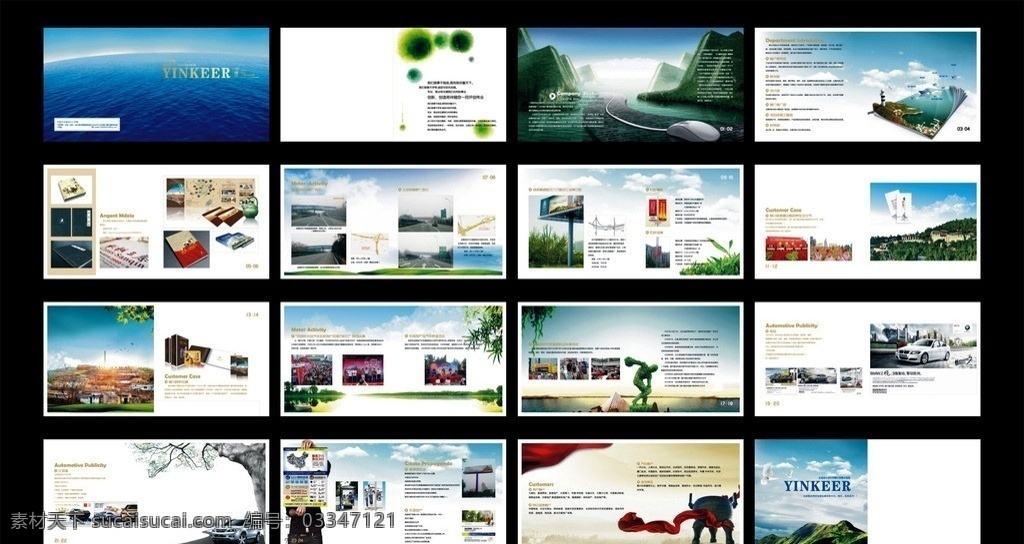
Task: Open the 17-18 discus thrower statue spread
Action: [630, 359]
